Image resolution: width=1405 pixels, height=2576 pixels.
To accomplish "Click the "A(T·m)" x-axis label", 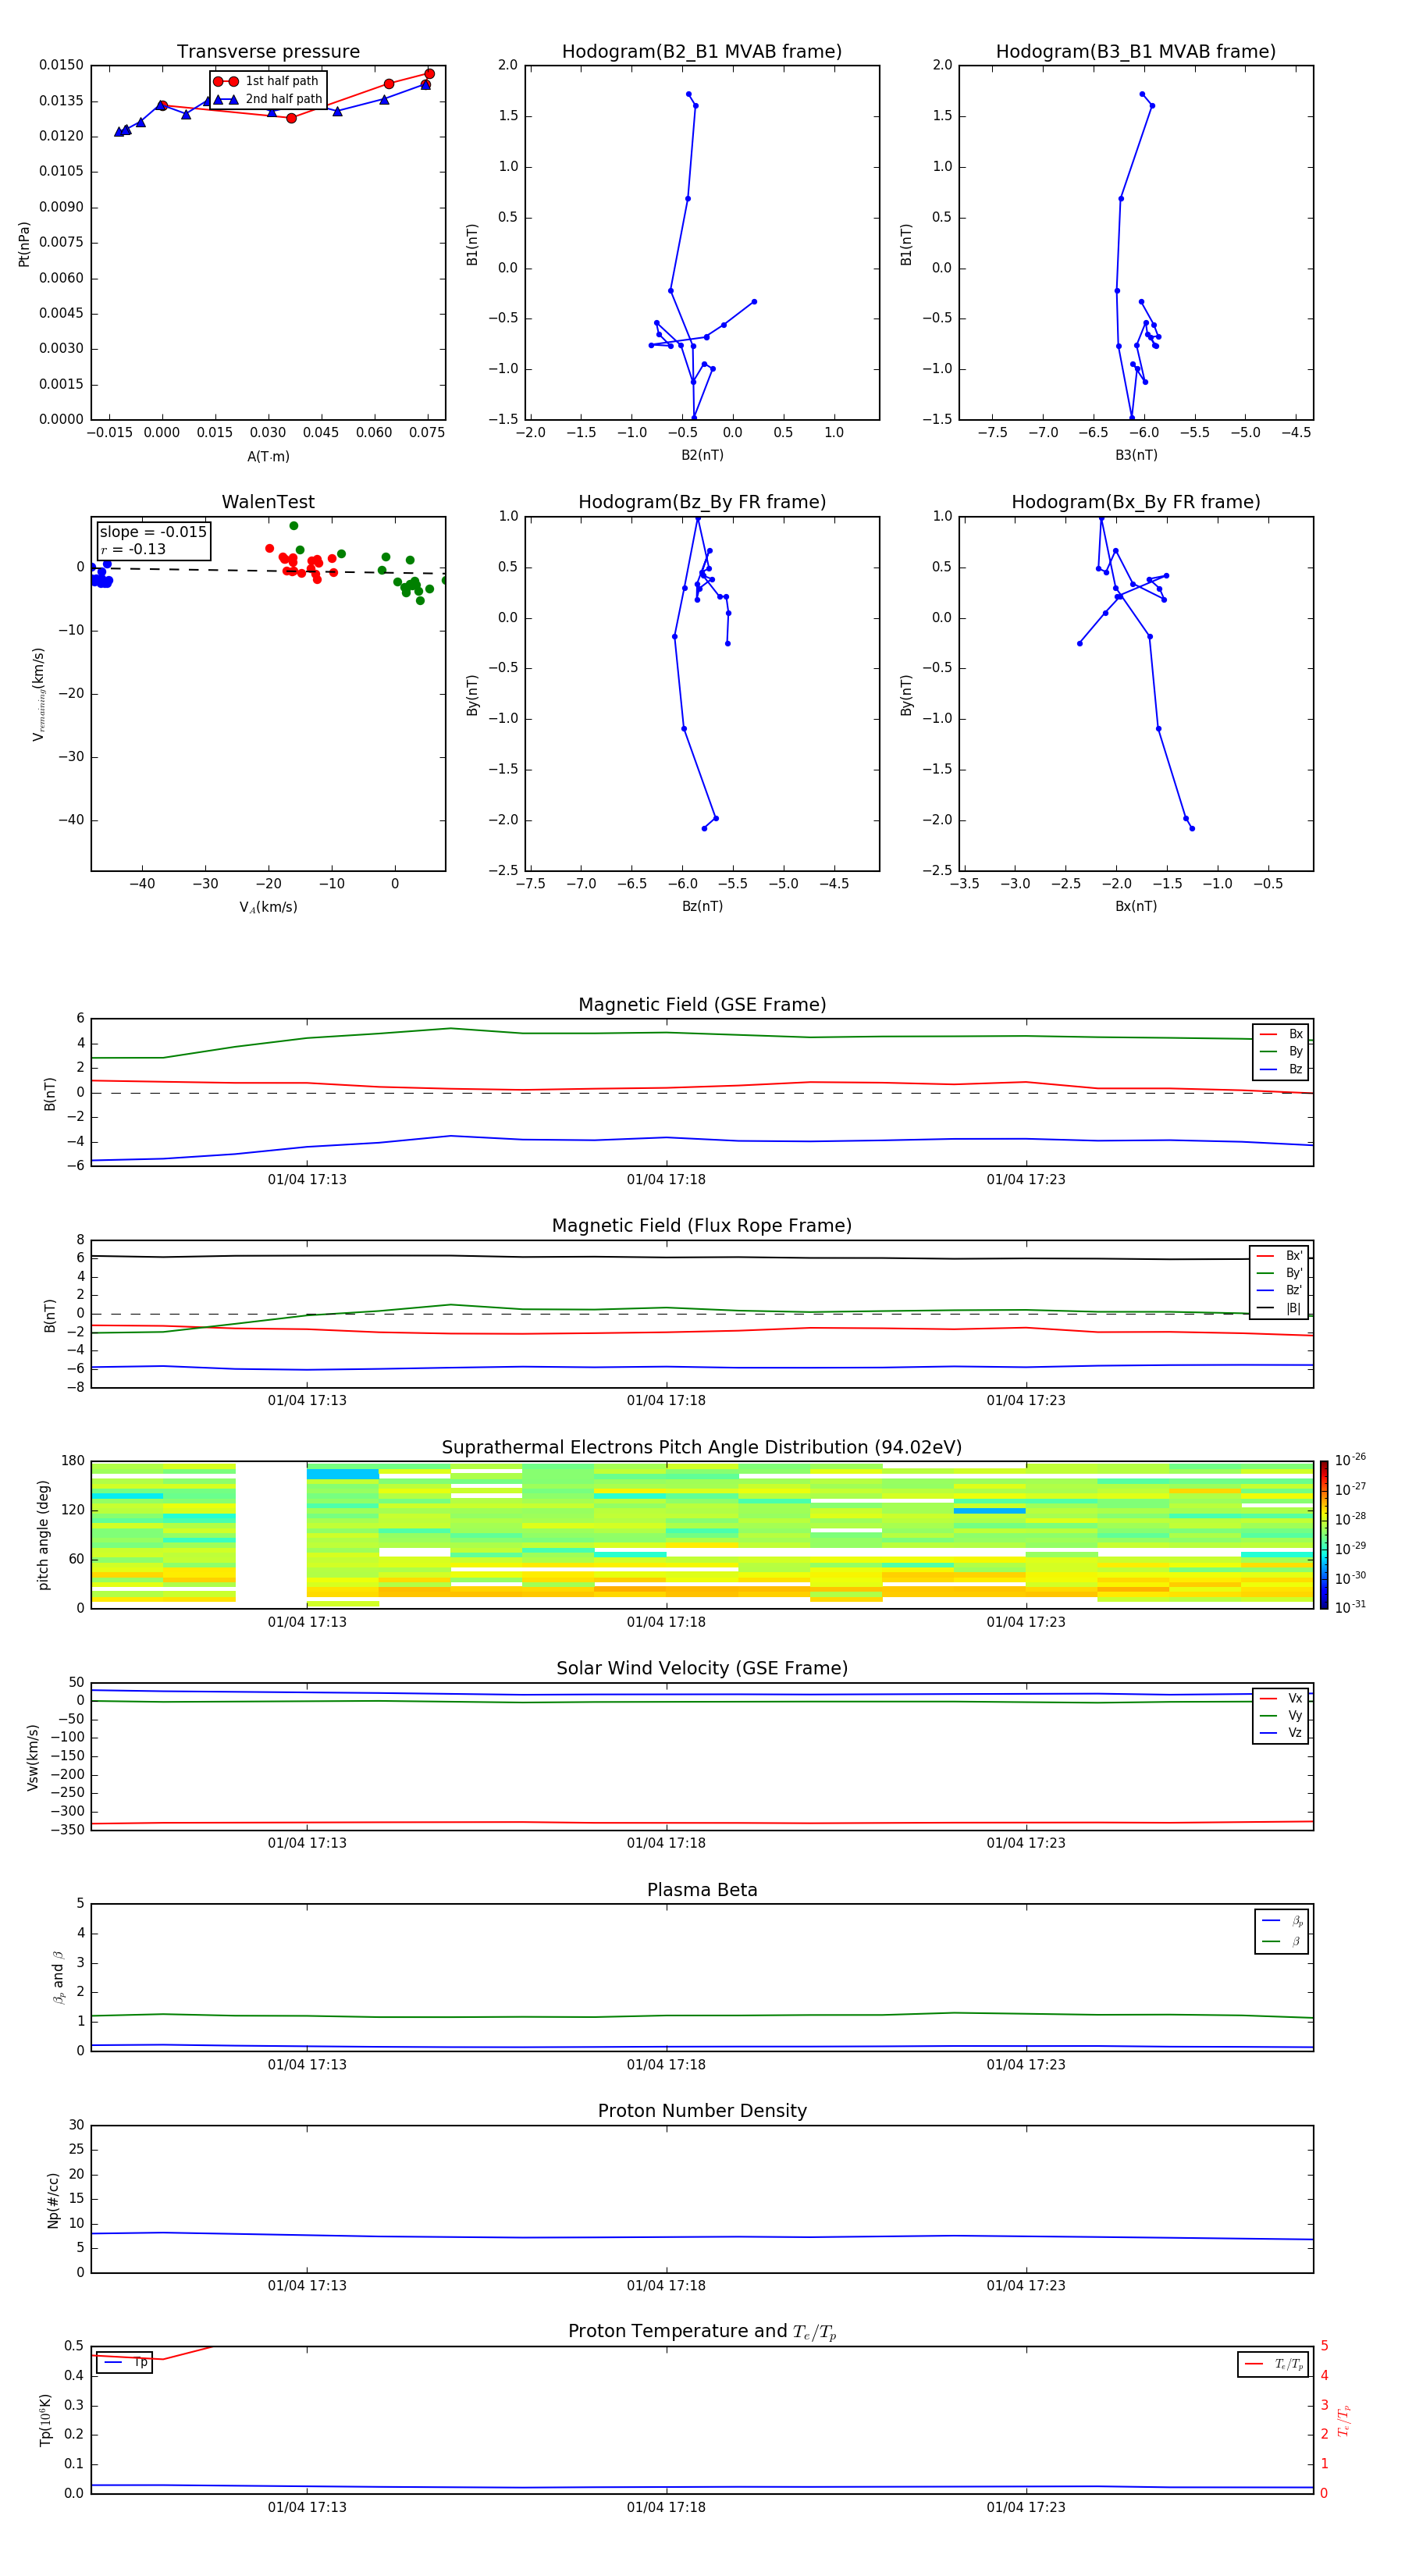I will [x=268, y=456].
